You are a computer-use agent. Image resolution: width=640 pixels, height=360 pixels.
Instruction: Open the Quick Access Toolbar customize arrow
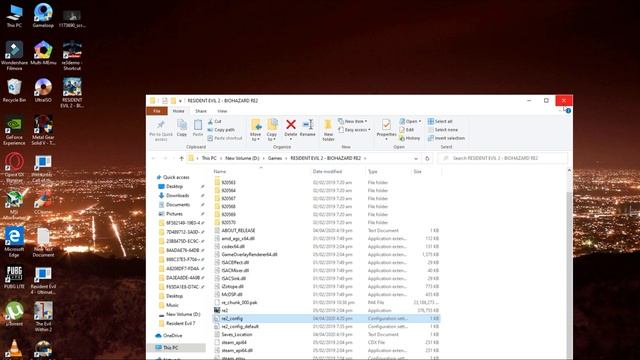click(180, 101)
